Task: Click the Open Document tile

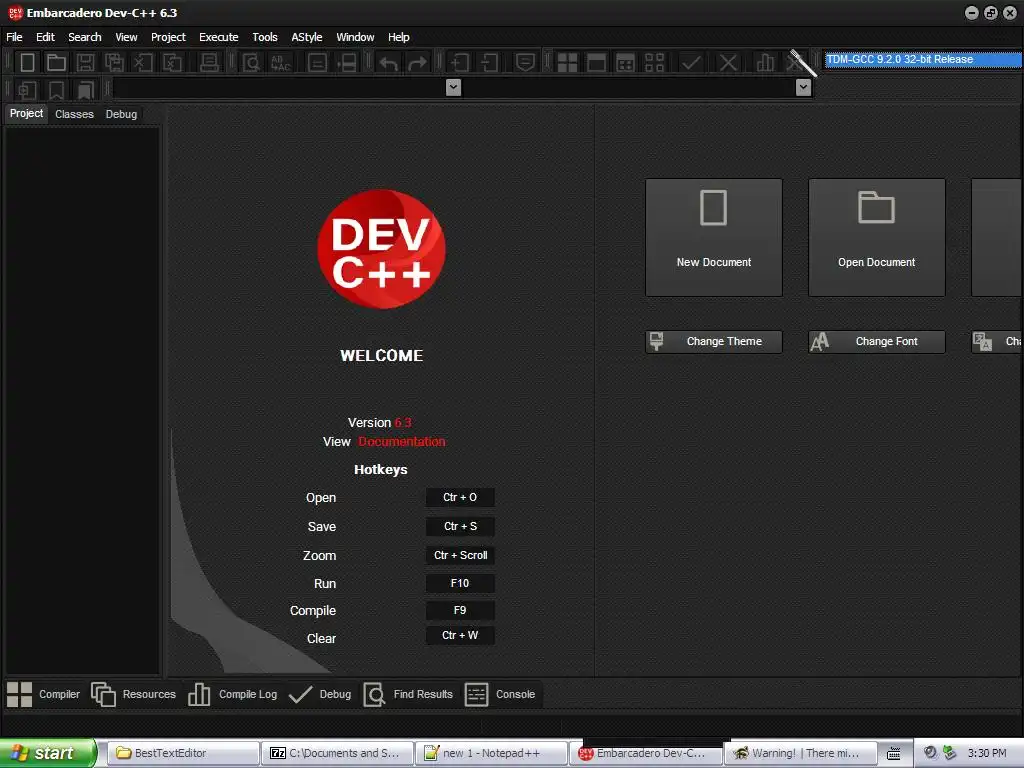Action: [x=876, y=238]
